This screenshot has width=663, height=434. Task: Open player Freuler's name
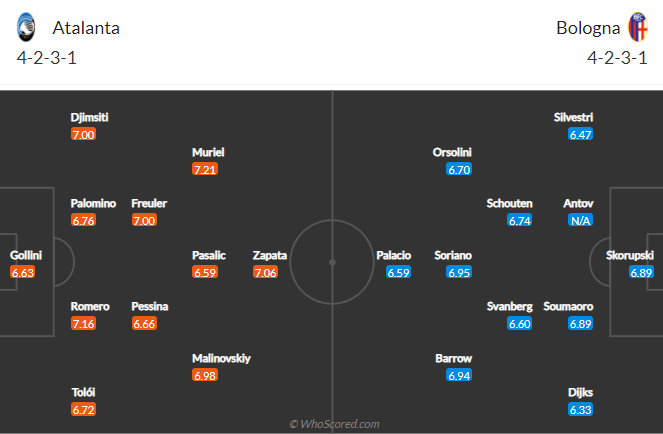point(149,203)
